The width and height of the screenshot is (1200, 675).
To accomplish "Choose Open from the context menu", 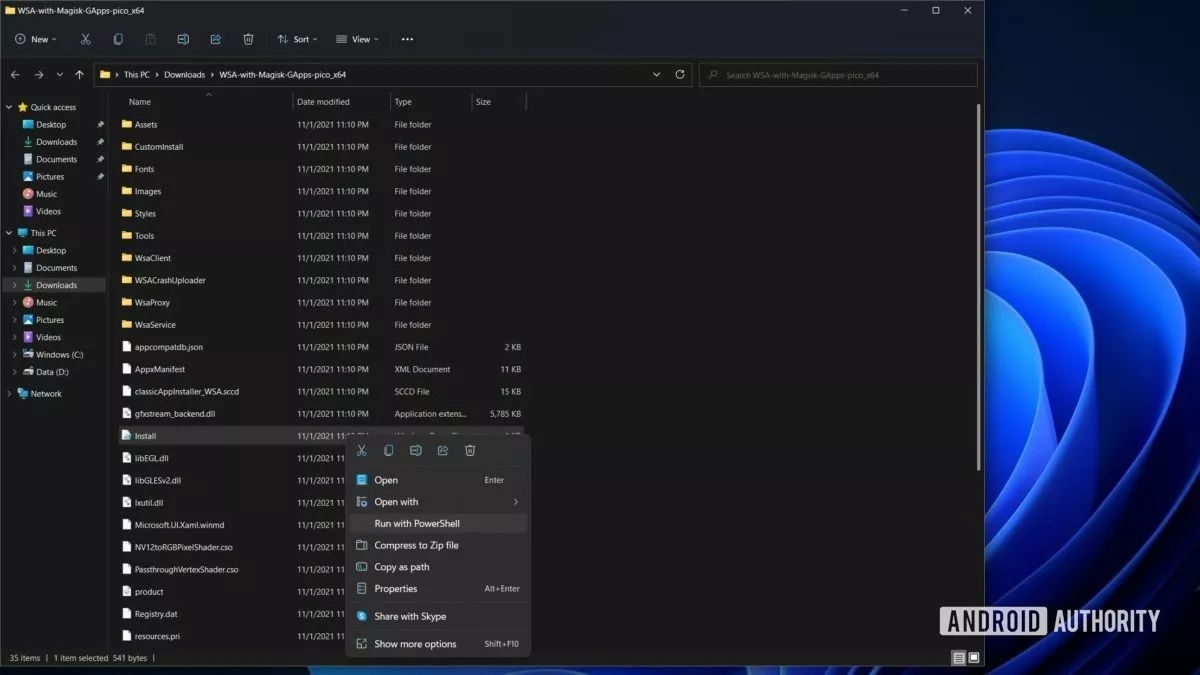I will click(x=437, y=480).
